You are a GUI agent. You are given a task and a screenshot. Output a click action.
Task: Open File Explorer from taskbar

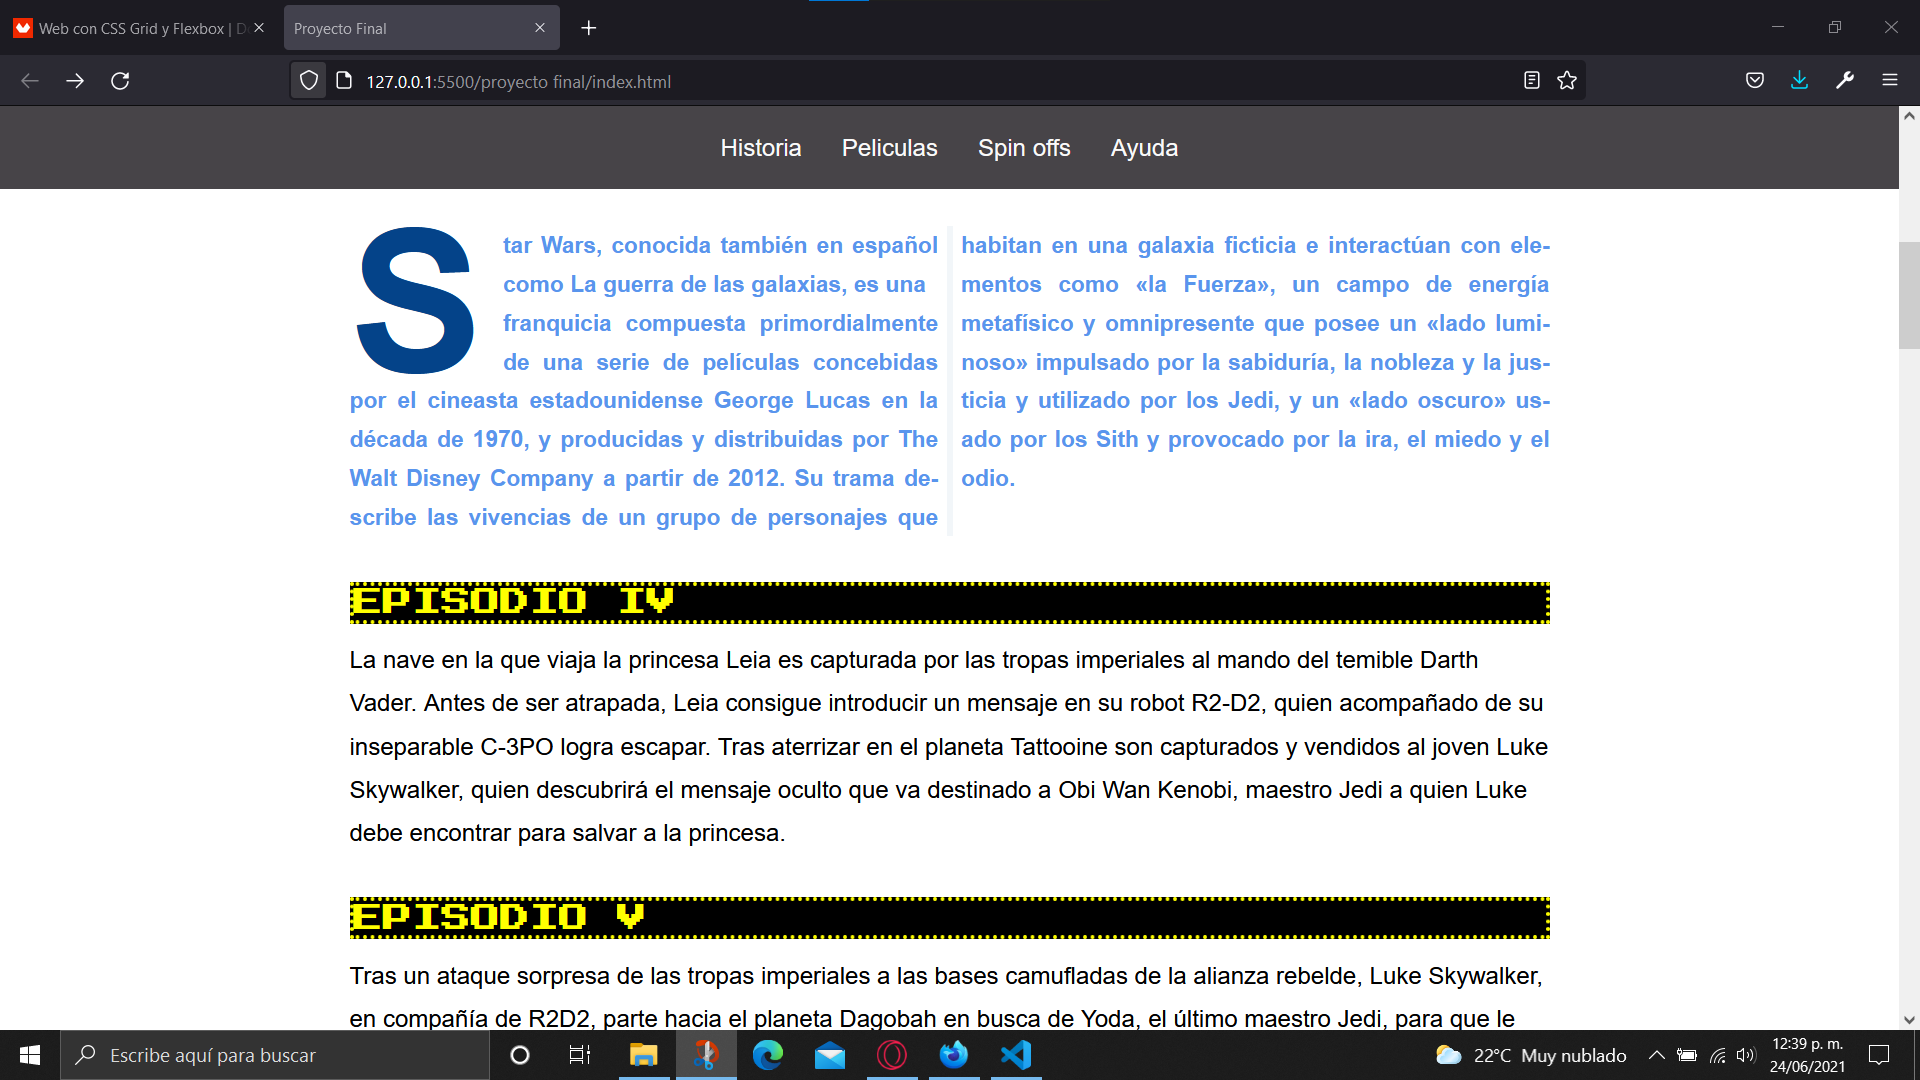643,1055
